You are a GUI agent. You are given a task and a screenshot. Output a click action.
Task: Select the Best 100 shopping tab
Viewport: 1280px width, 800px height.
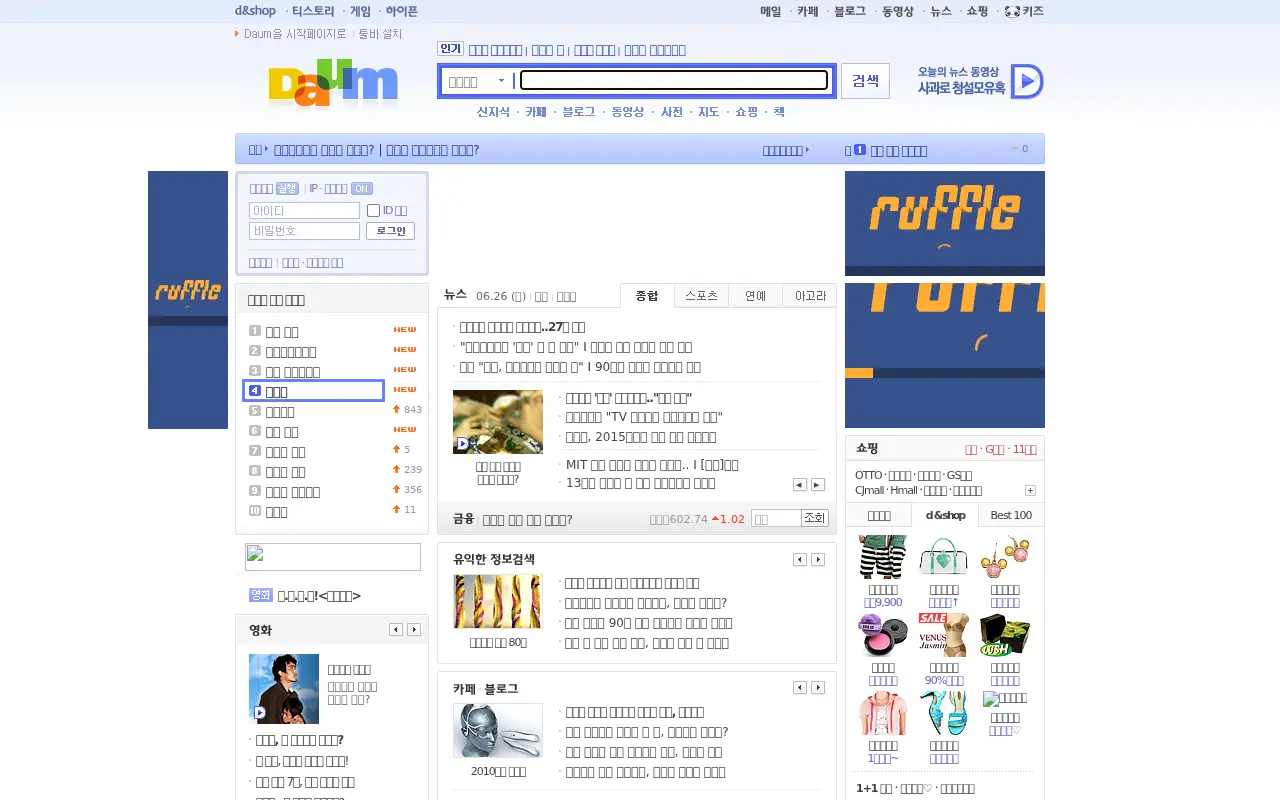[1011, 515]
